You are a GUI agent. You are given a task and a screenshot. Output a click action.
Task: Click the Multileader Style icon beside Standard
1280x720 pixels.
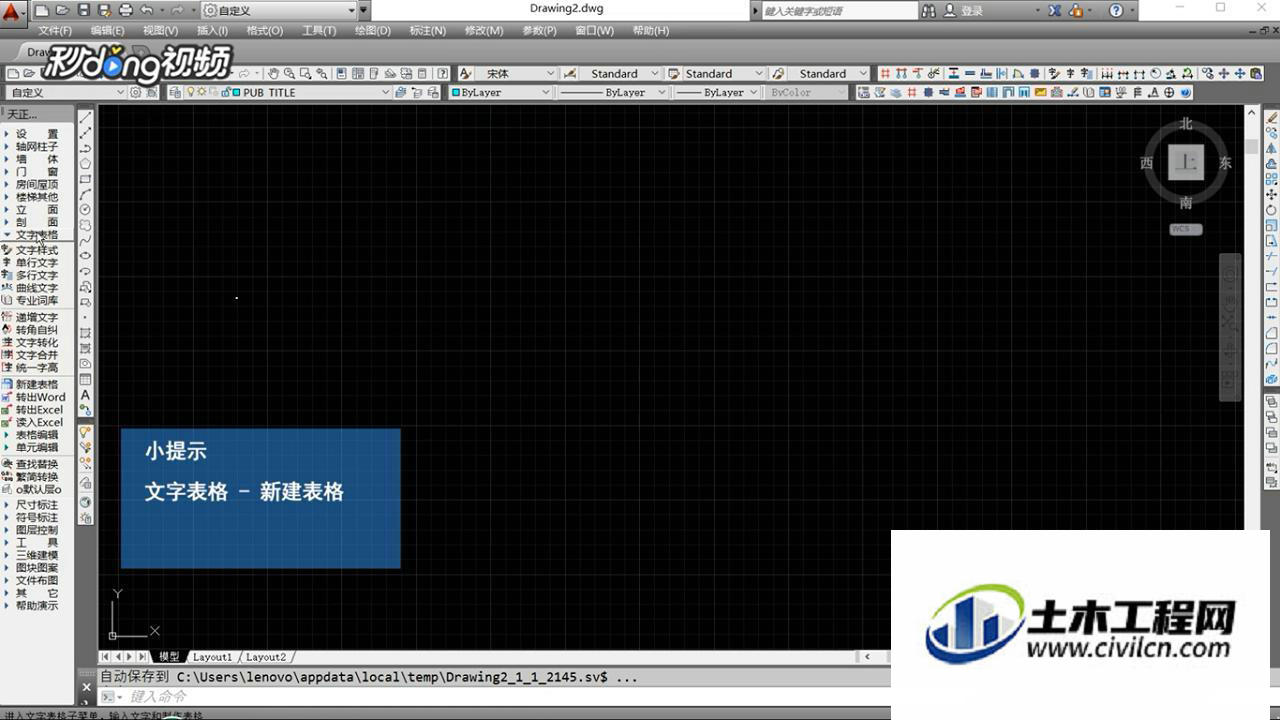click(777, 74)
